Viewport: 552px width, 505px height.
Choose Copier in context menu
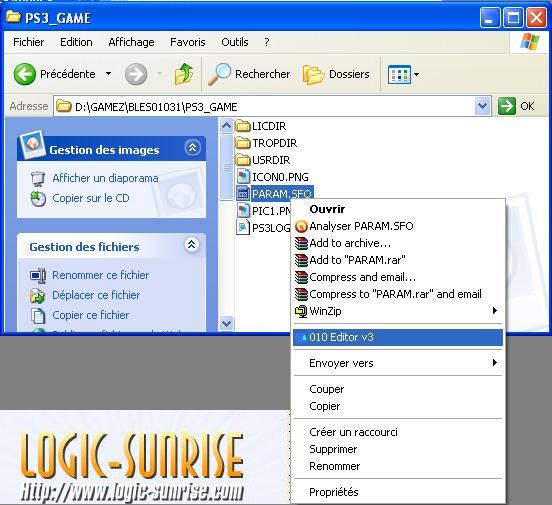[x=398, y=406]
